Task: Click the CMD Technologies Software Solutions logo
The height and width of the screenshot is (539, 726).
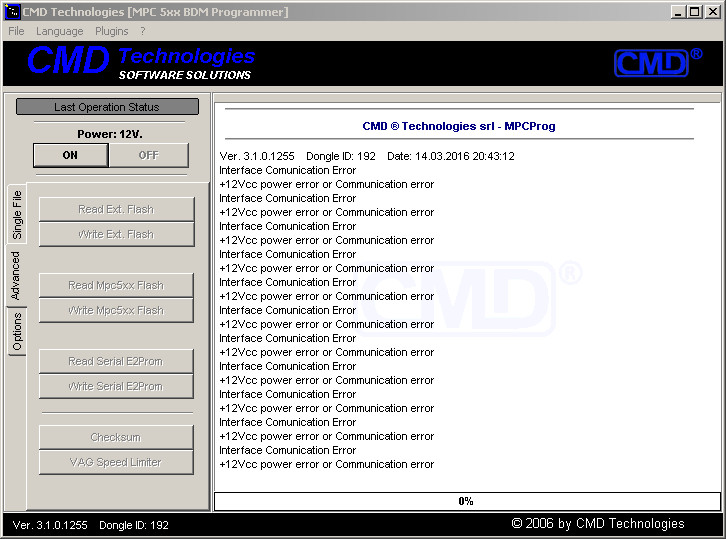Action: [x=141, y=63]
